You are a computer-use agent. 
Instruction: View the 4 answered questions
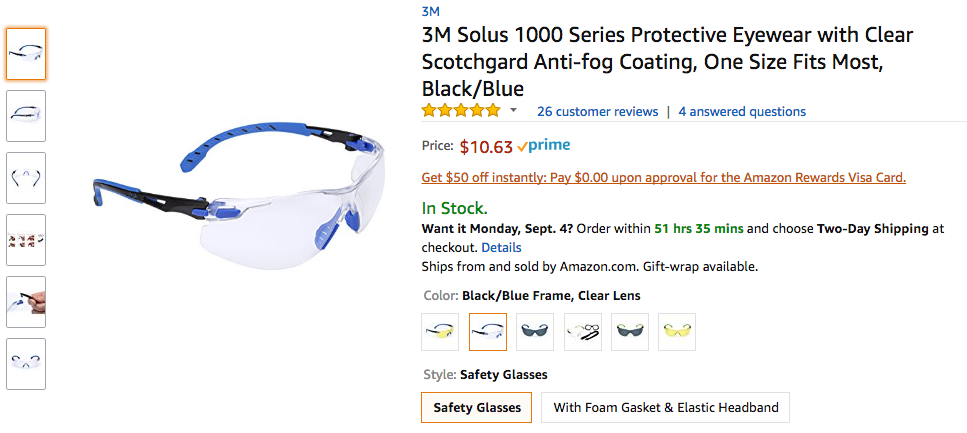[741, 111]
